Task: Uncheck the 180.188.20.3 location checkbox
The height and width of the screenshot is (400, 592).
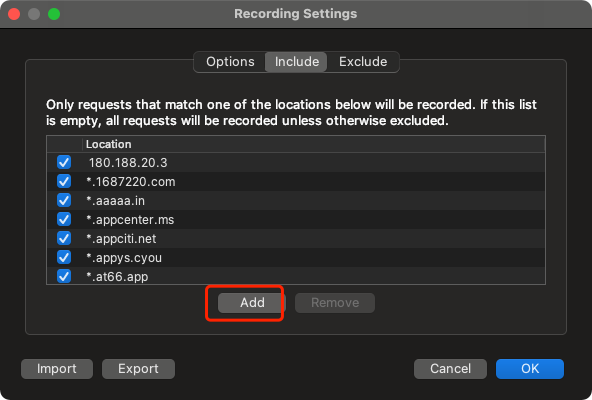Action: point(64,162)
